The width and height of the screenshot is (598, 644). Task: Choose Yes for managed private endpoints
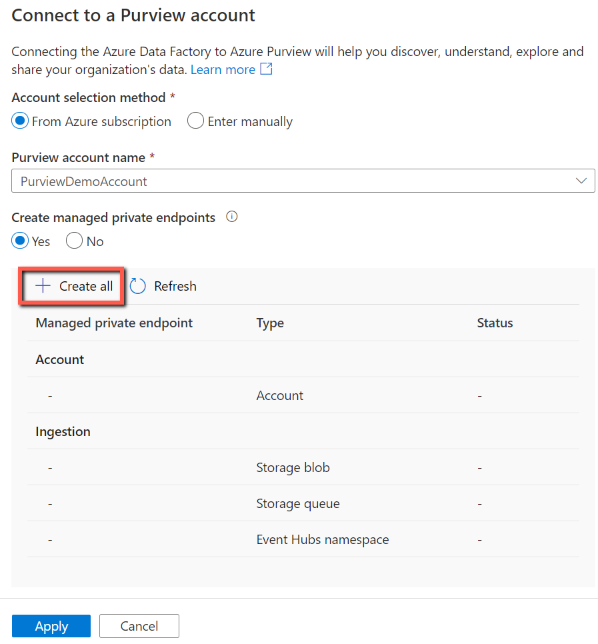(20, 241)
